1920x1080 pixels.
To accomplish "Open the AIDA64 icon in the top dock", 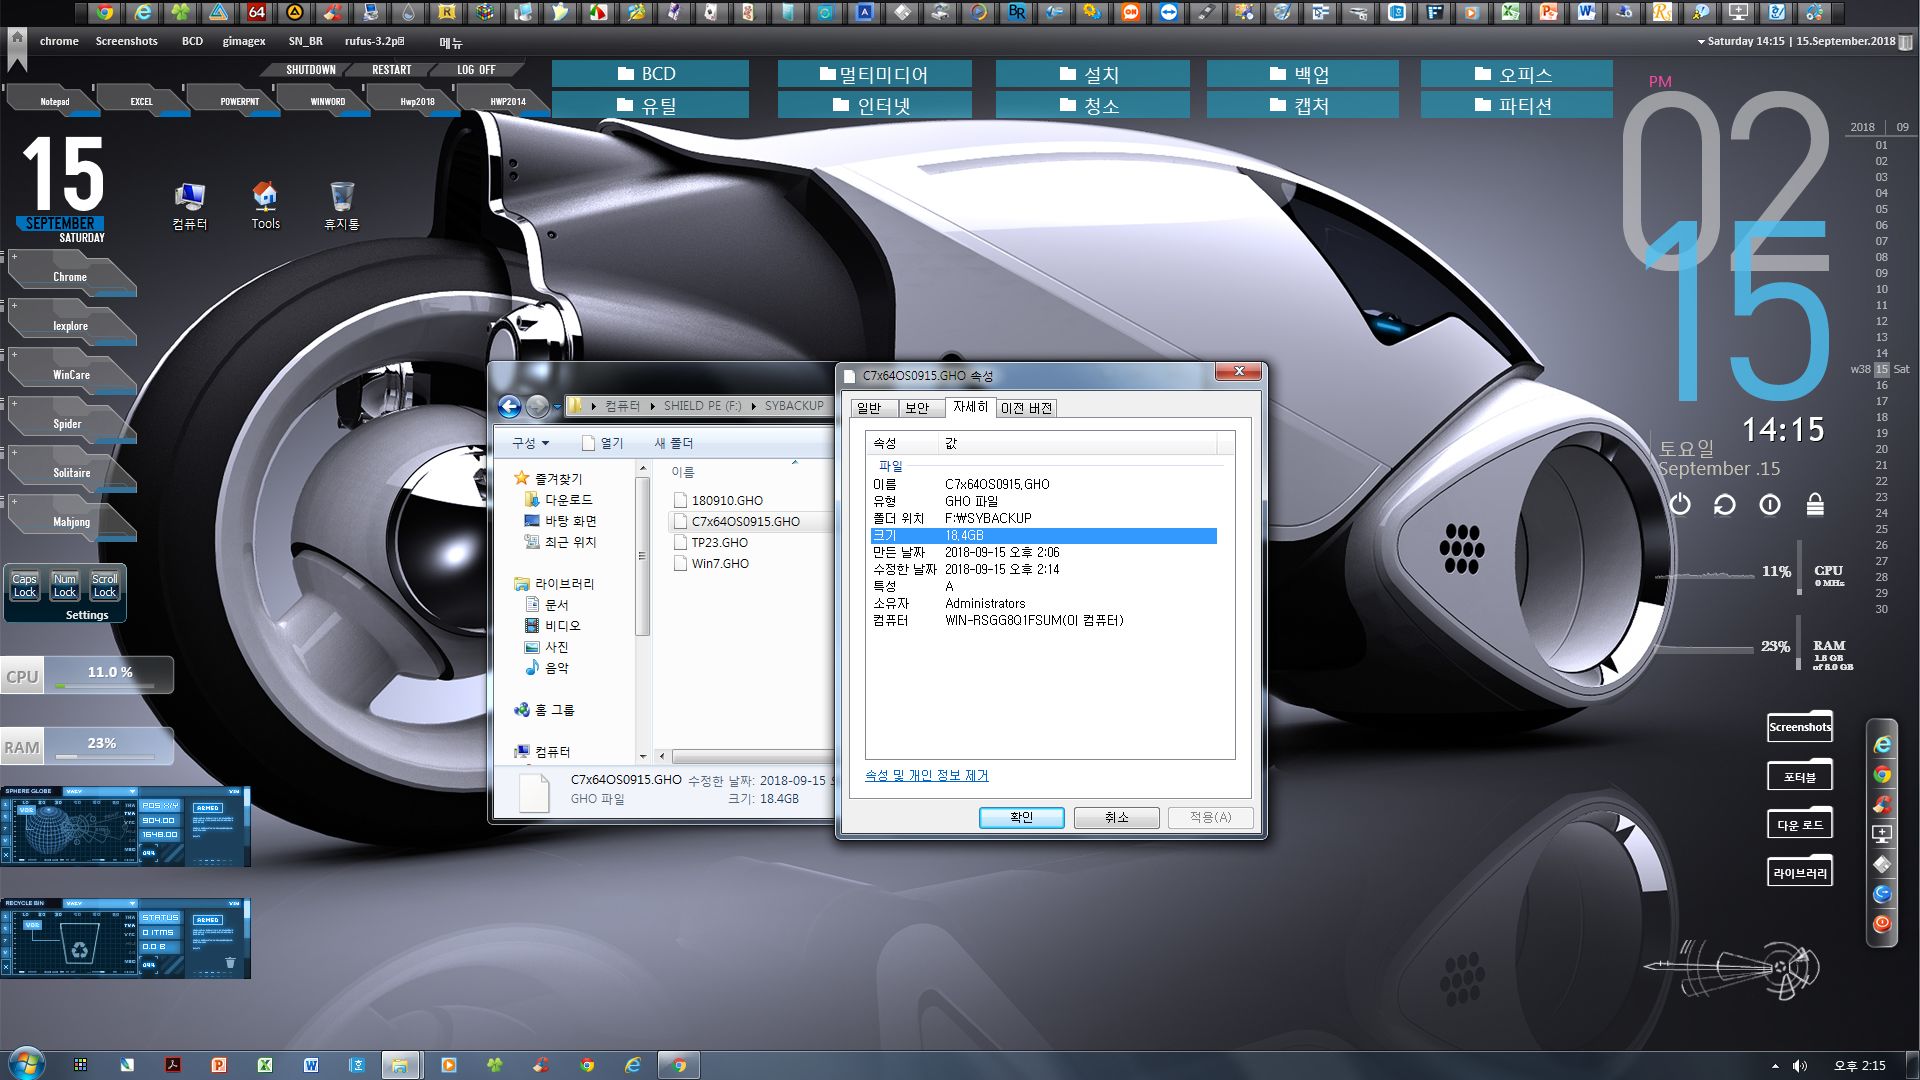I will click(x=257, y=12).
